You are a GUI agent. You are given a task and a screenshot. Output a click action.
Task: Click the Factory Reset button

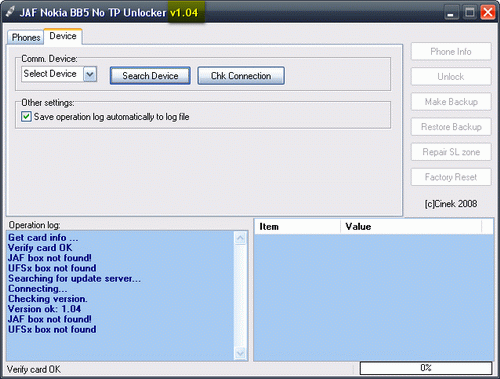pyautogui.click(x=451, y=177)
